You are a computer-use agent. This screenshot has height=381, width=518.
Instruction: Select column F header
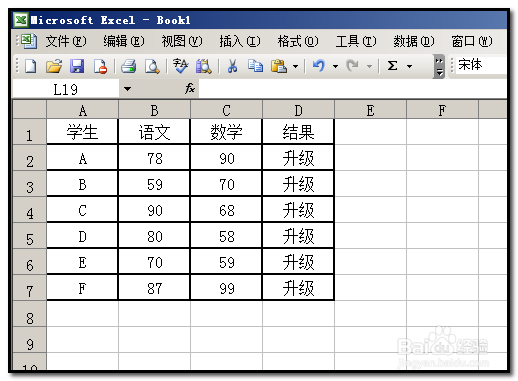[442, 110]
